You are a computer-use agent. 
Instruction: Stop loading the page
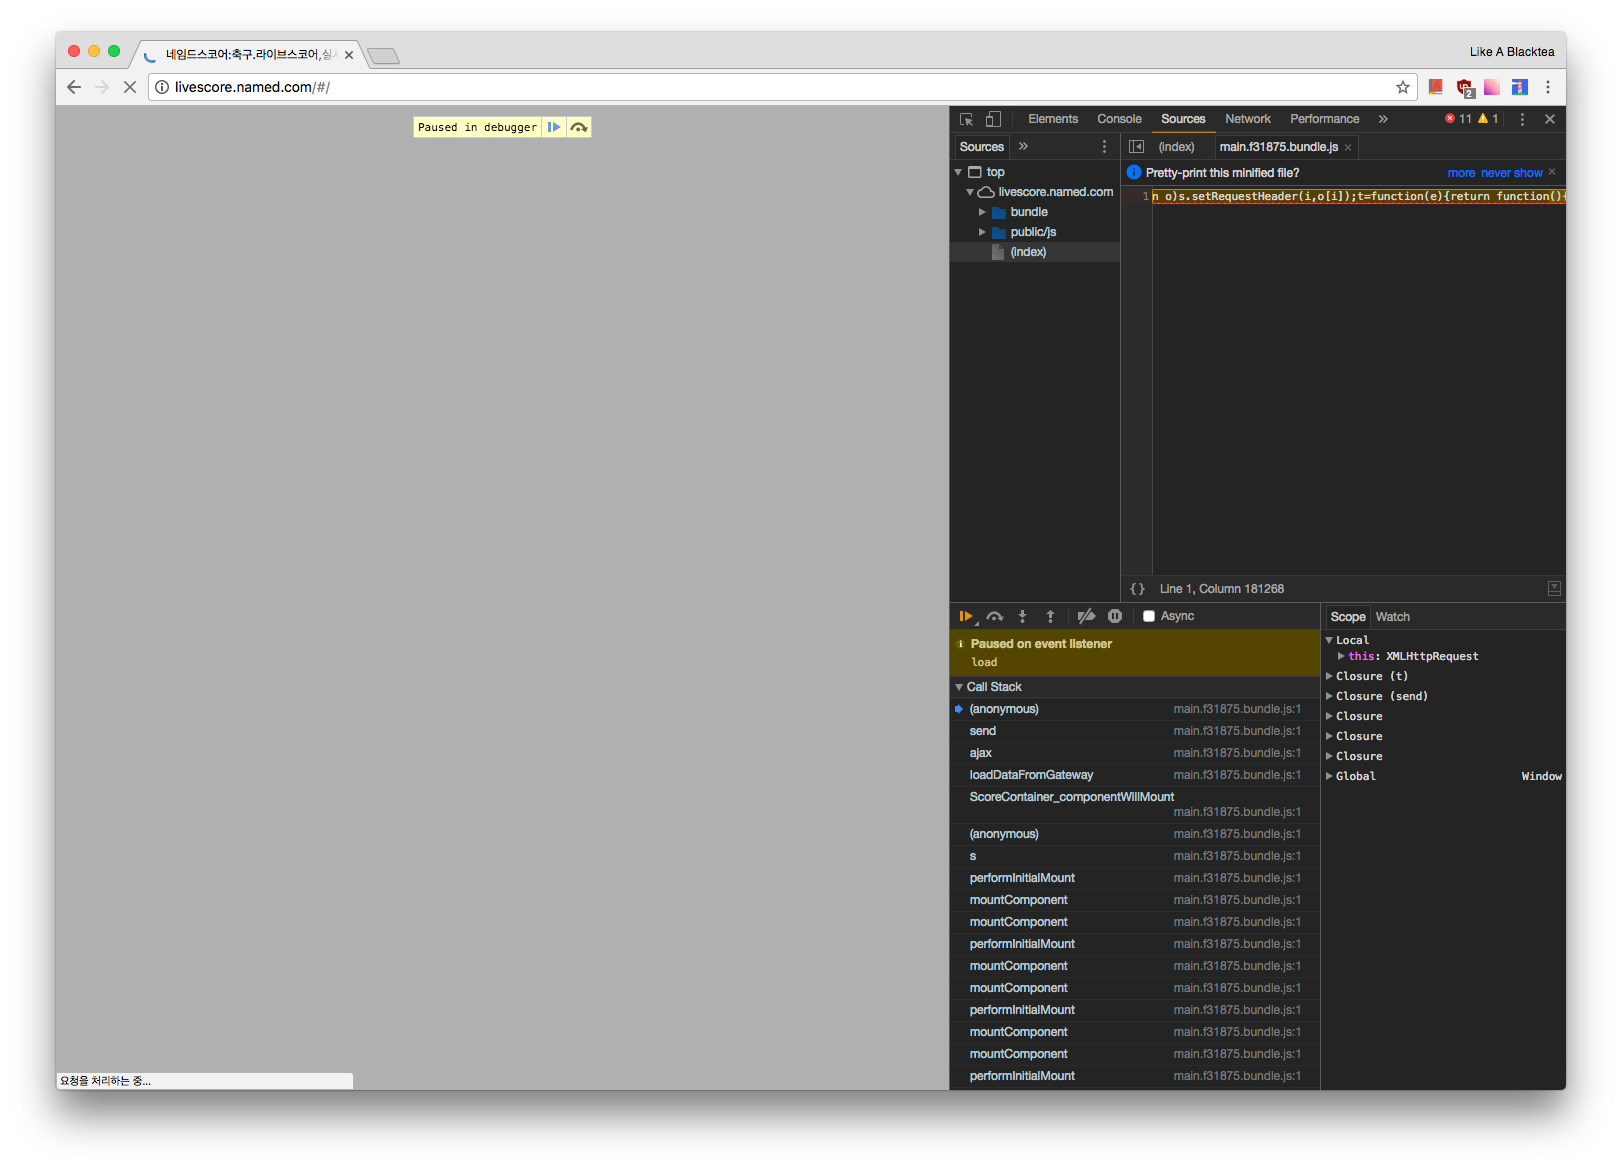point(130,87)
